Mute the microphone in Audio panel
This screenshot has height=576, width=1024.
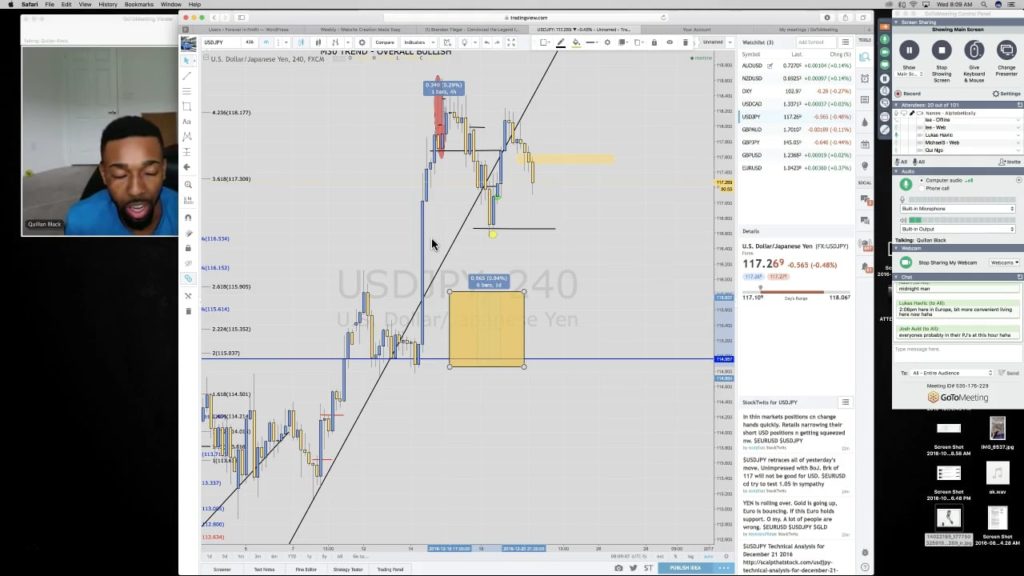(x=906, y=184)
